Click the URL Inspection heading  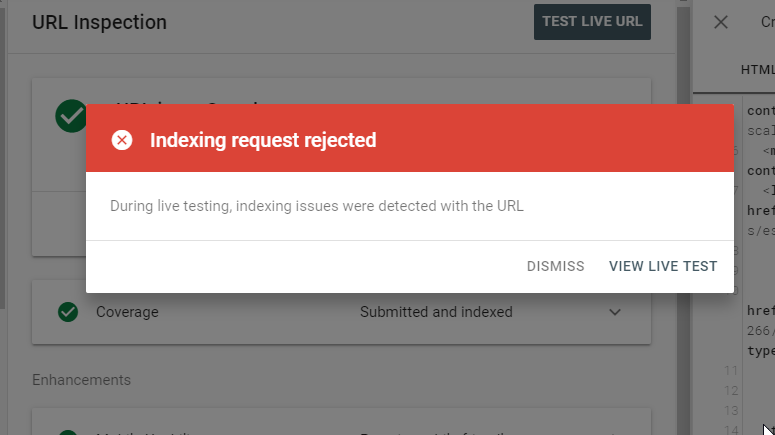point(99,22)
